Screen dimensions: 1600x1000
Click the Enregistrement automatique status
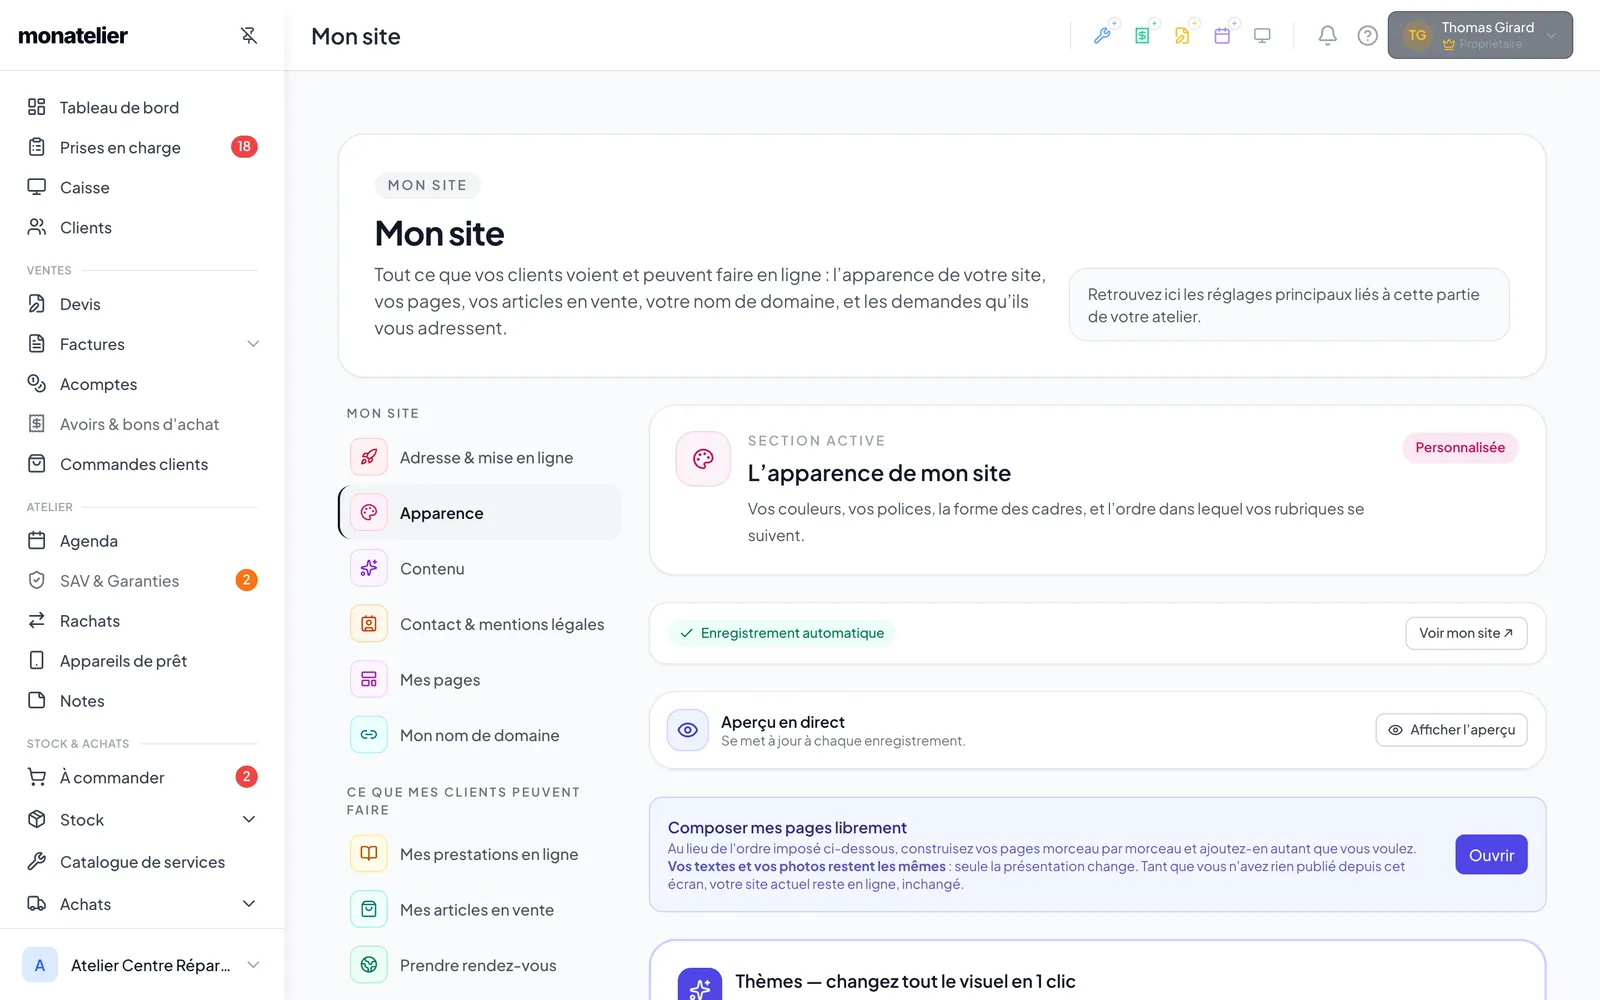(782, 633)
